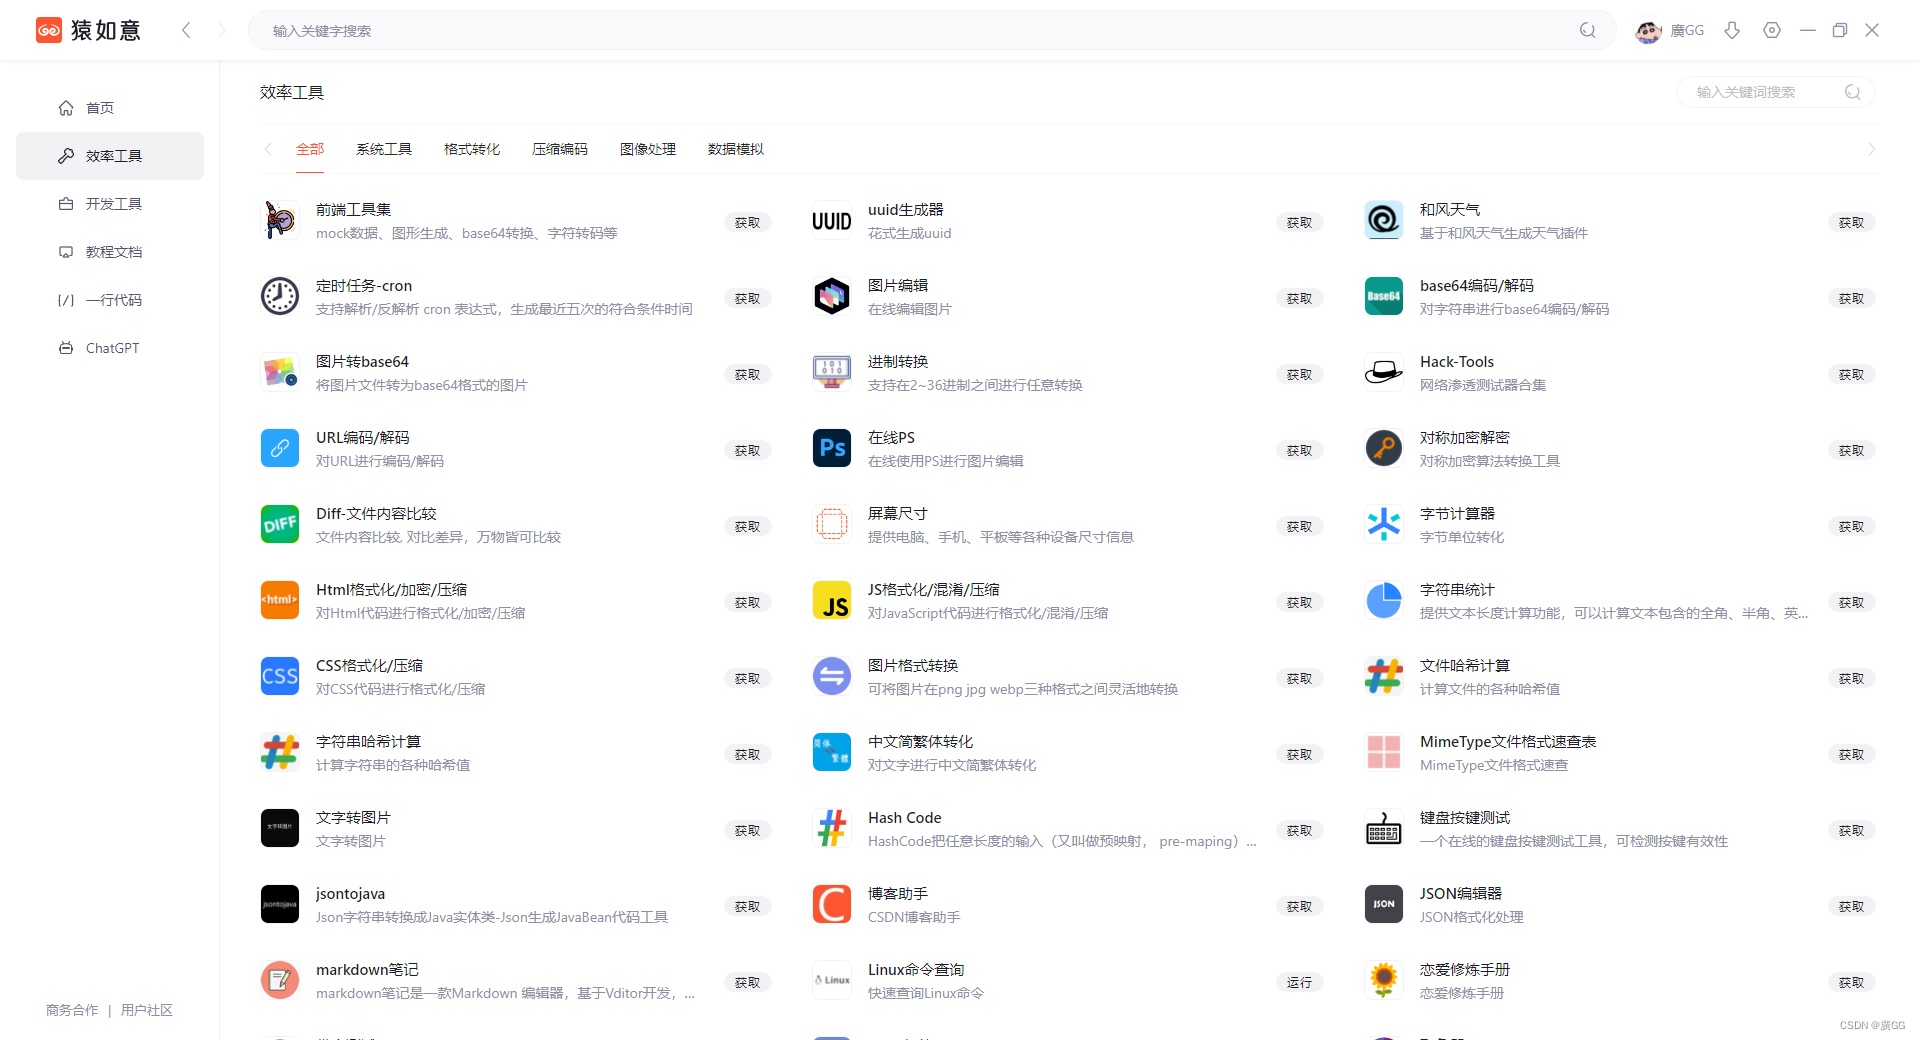The image size is (1920, 1040).
Task: Click the 字符串哈希计算 title text
Action: click(368, 741)
